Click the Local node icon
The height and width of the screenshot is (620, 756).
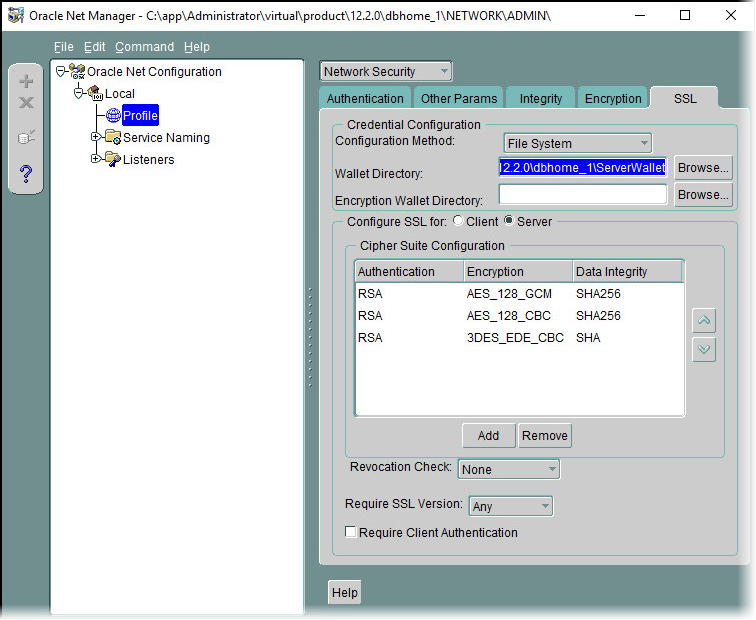coord(95,93)
